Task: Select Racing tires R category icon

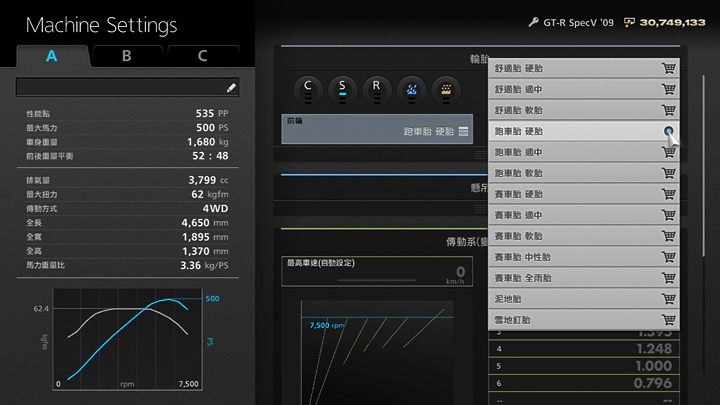Action: [376, 87]
